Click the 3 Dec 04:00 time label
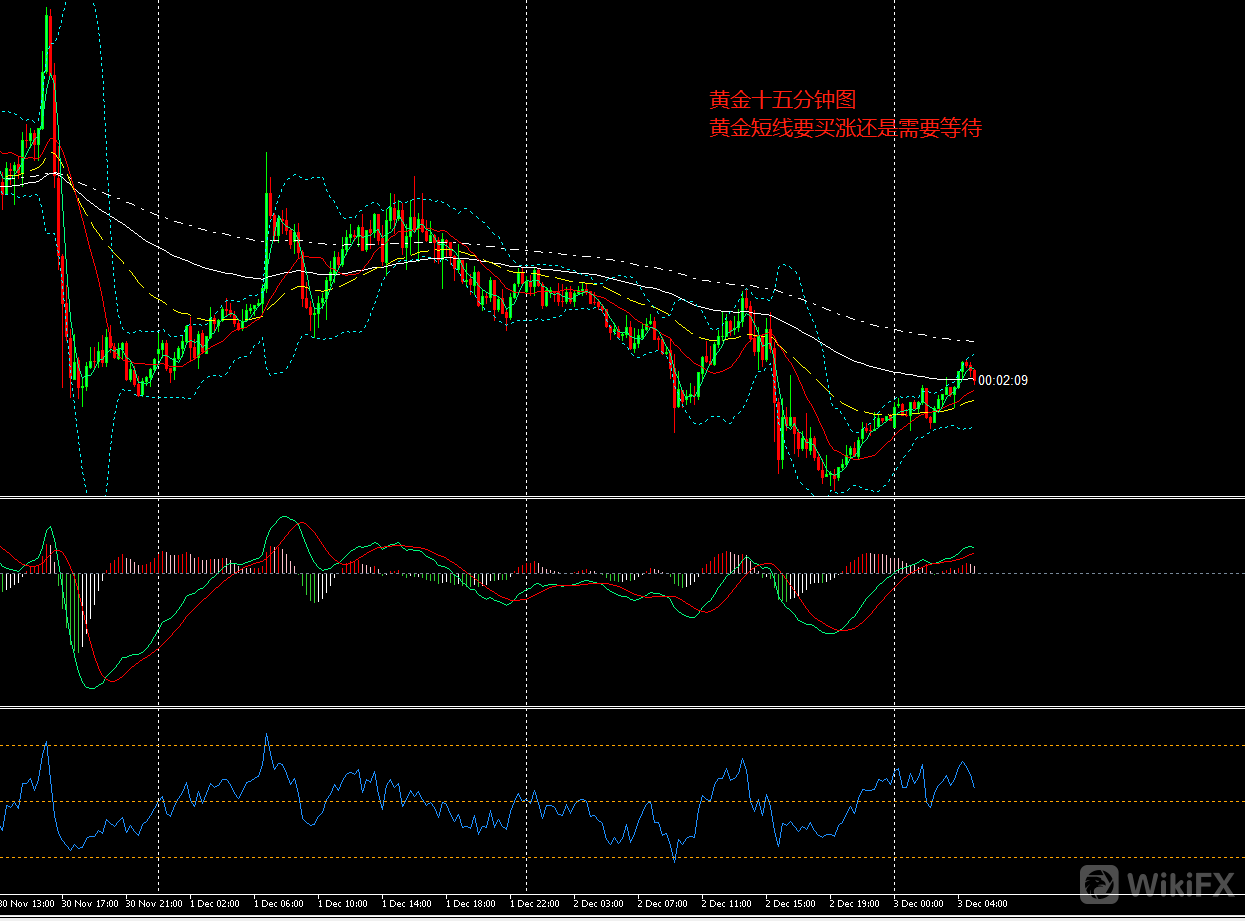 tap(983, 904)
